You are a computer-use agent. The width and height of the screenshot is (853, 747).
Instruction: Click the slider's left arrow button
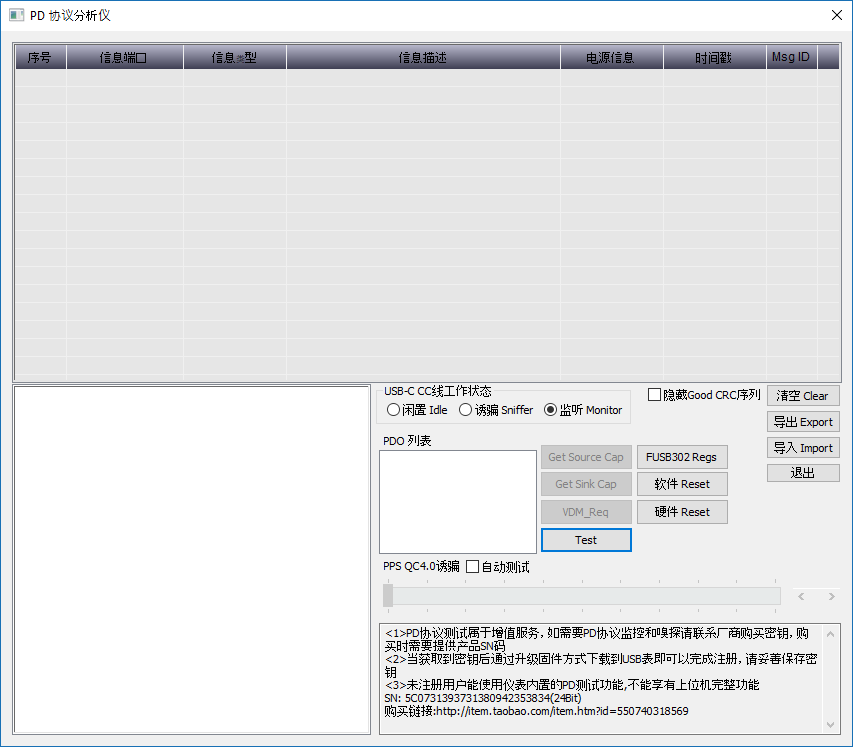click(x=801, y=596)
